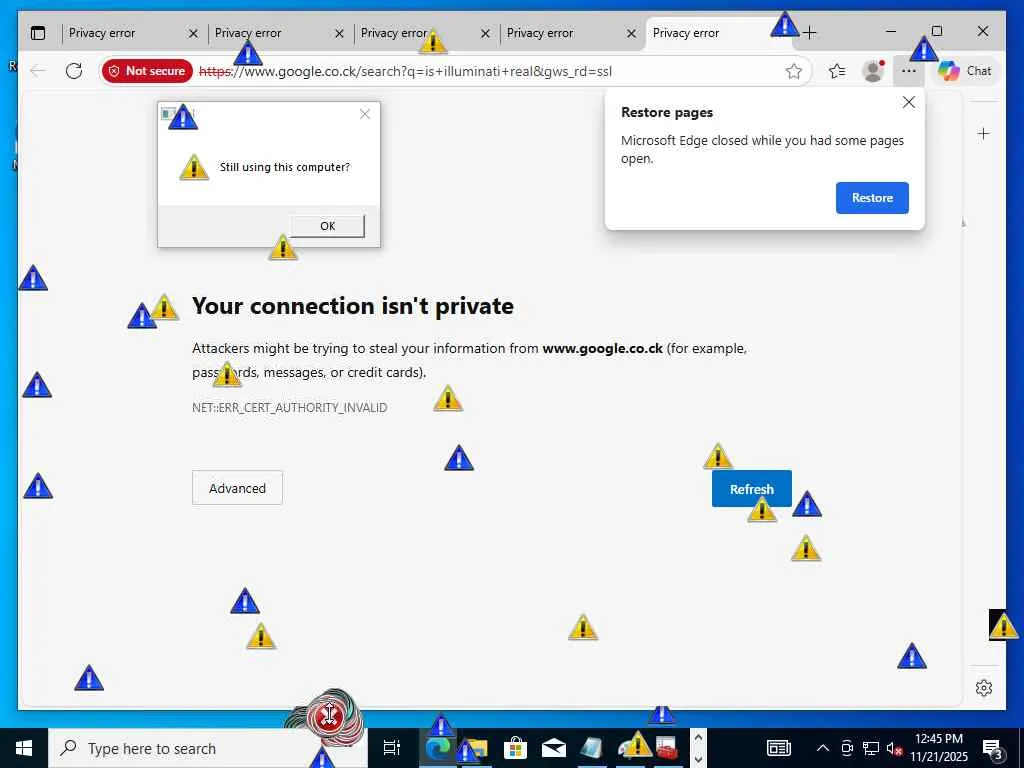Click the browser reload icon in toolbar

pyautogui.click(x=74, y=71)
